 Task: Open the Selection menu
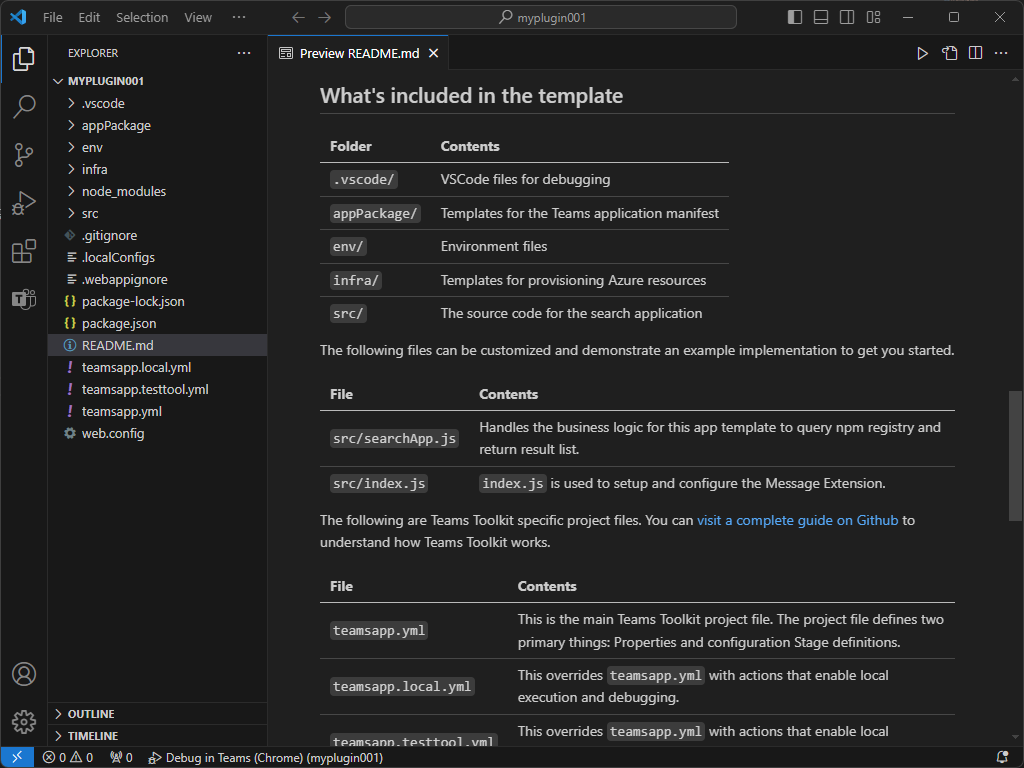tap(142, 18)
